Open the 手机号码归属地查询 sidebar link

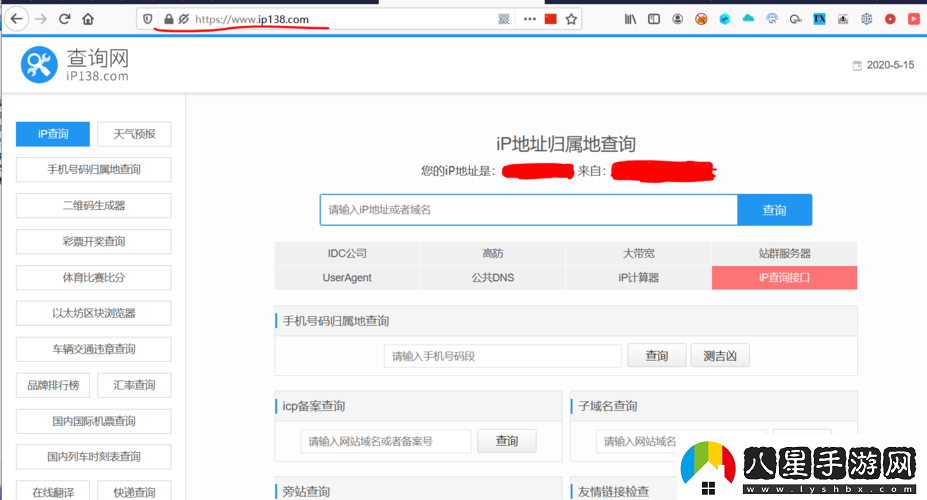[94, 170]
